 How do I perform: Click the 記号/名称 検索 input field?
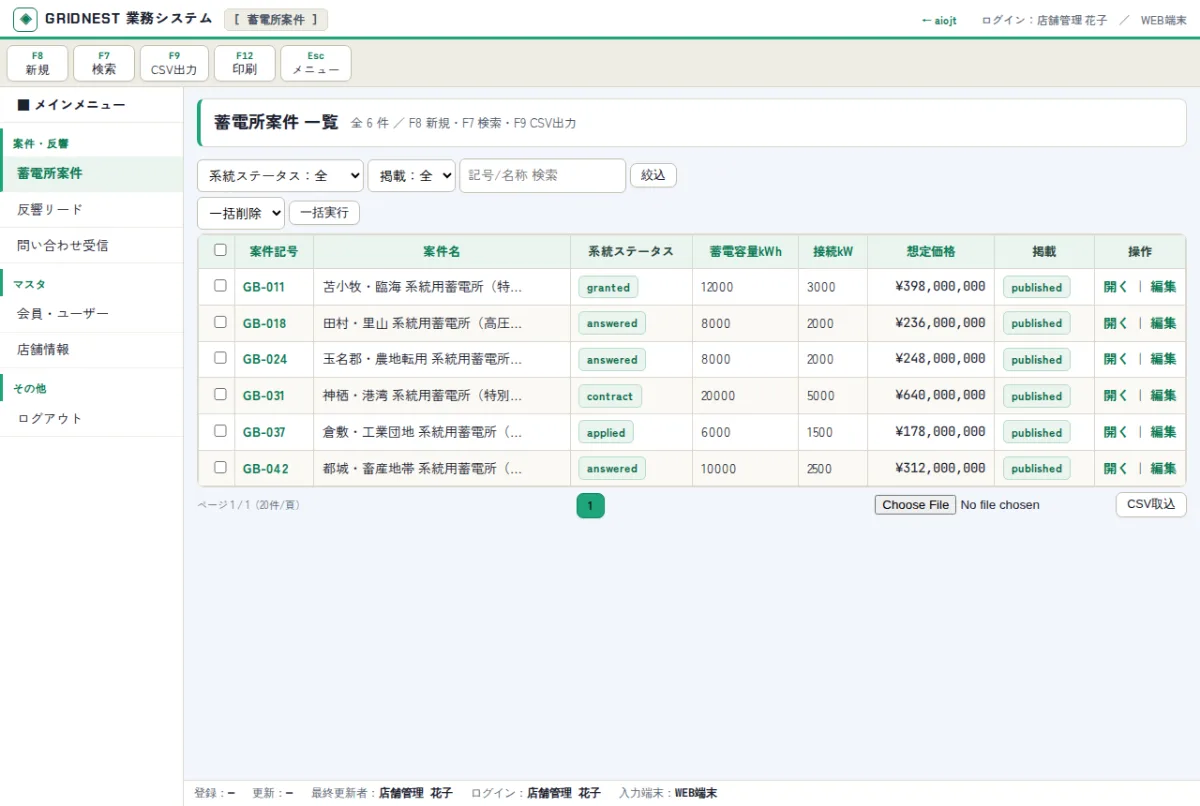[x=543, y=175]
